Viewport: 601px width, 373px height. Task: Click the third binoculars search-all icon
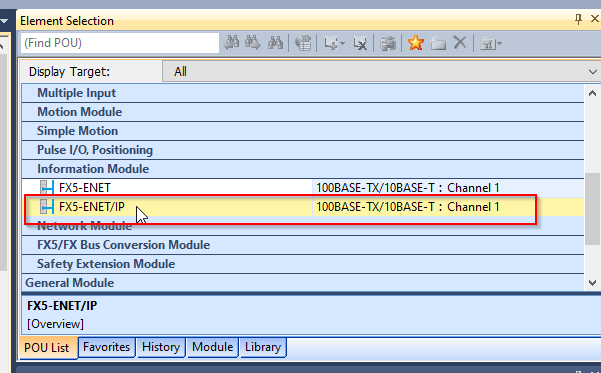(x=275, y=43)
